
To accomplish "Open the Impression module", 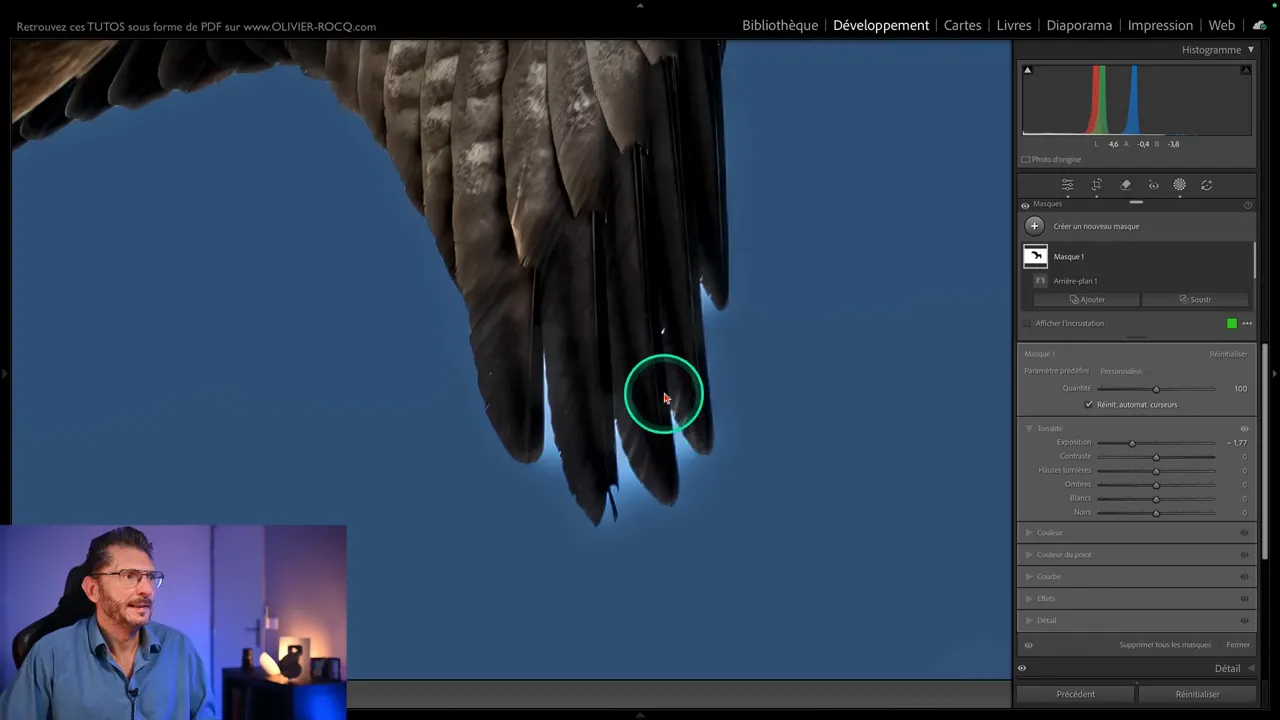I will point(1160,25).
